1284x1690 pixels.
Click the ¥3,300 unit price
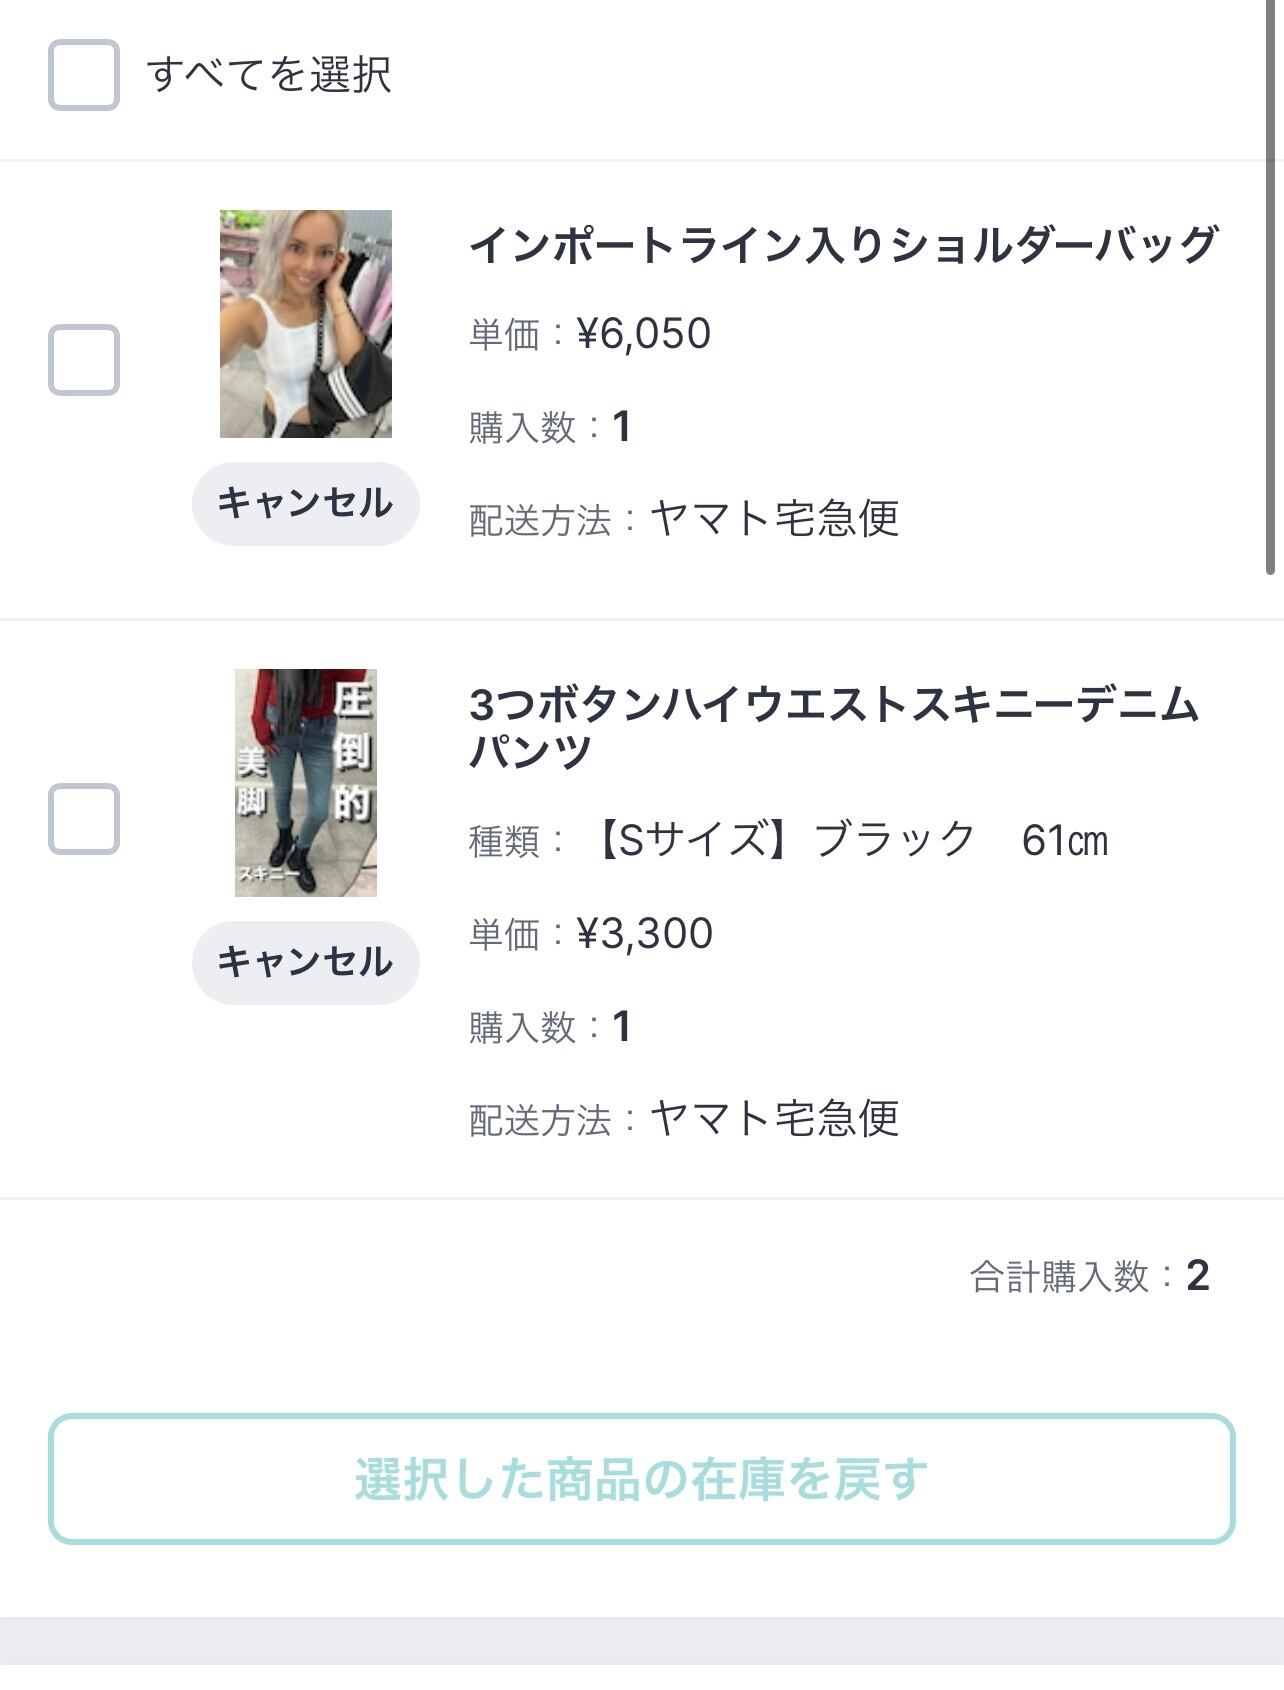pyautogui.click(x=645, y=934)
